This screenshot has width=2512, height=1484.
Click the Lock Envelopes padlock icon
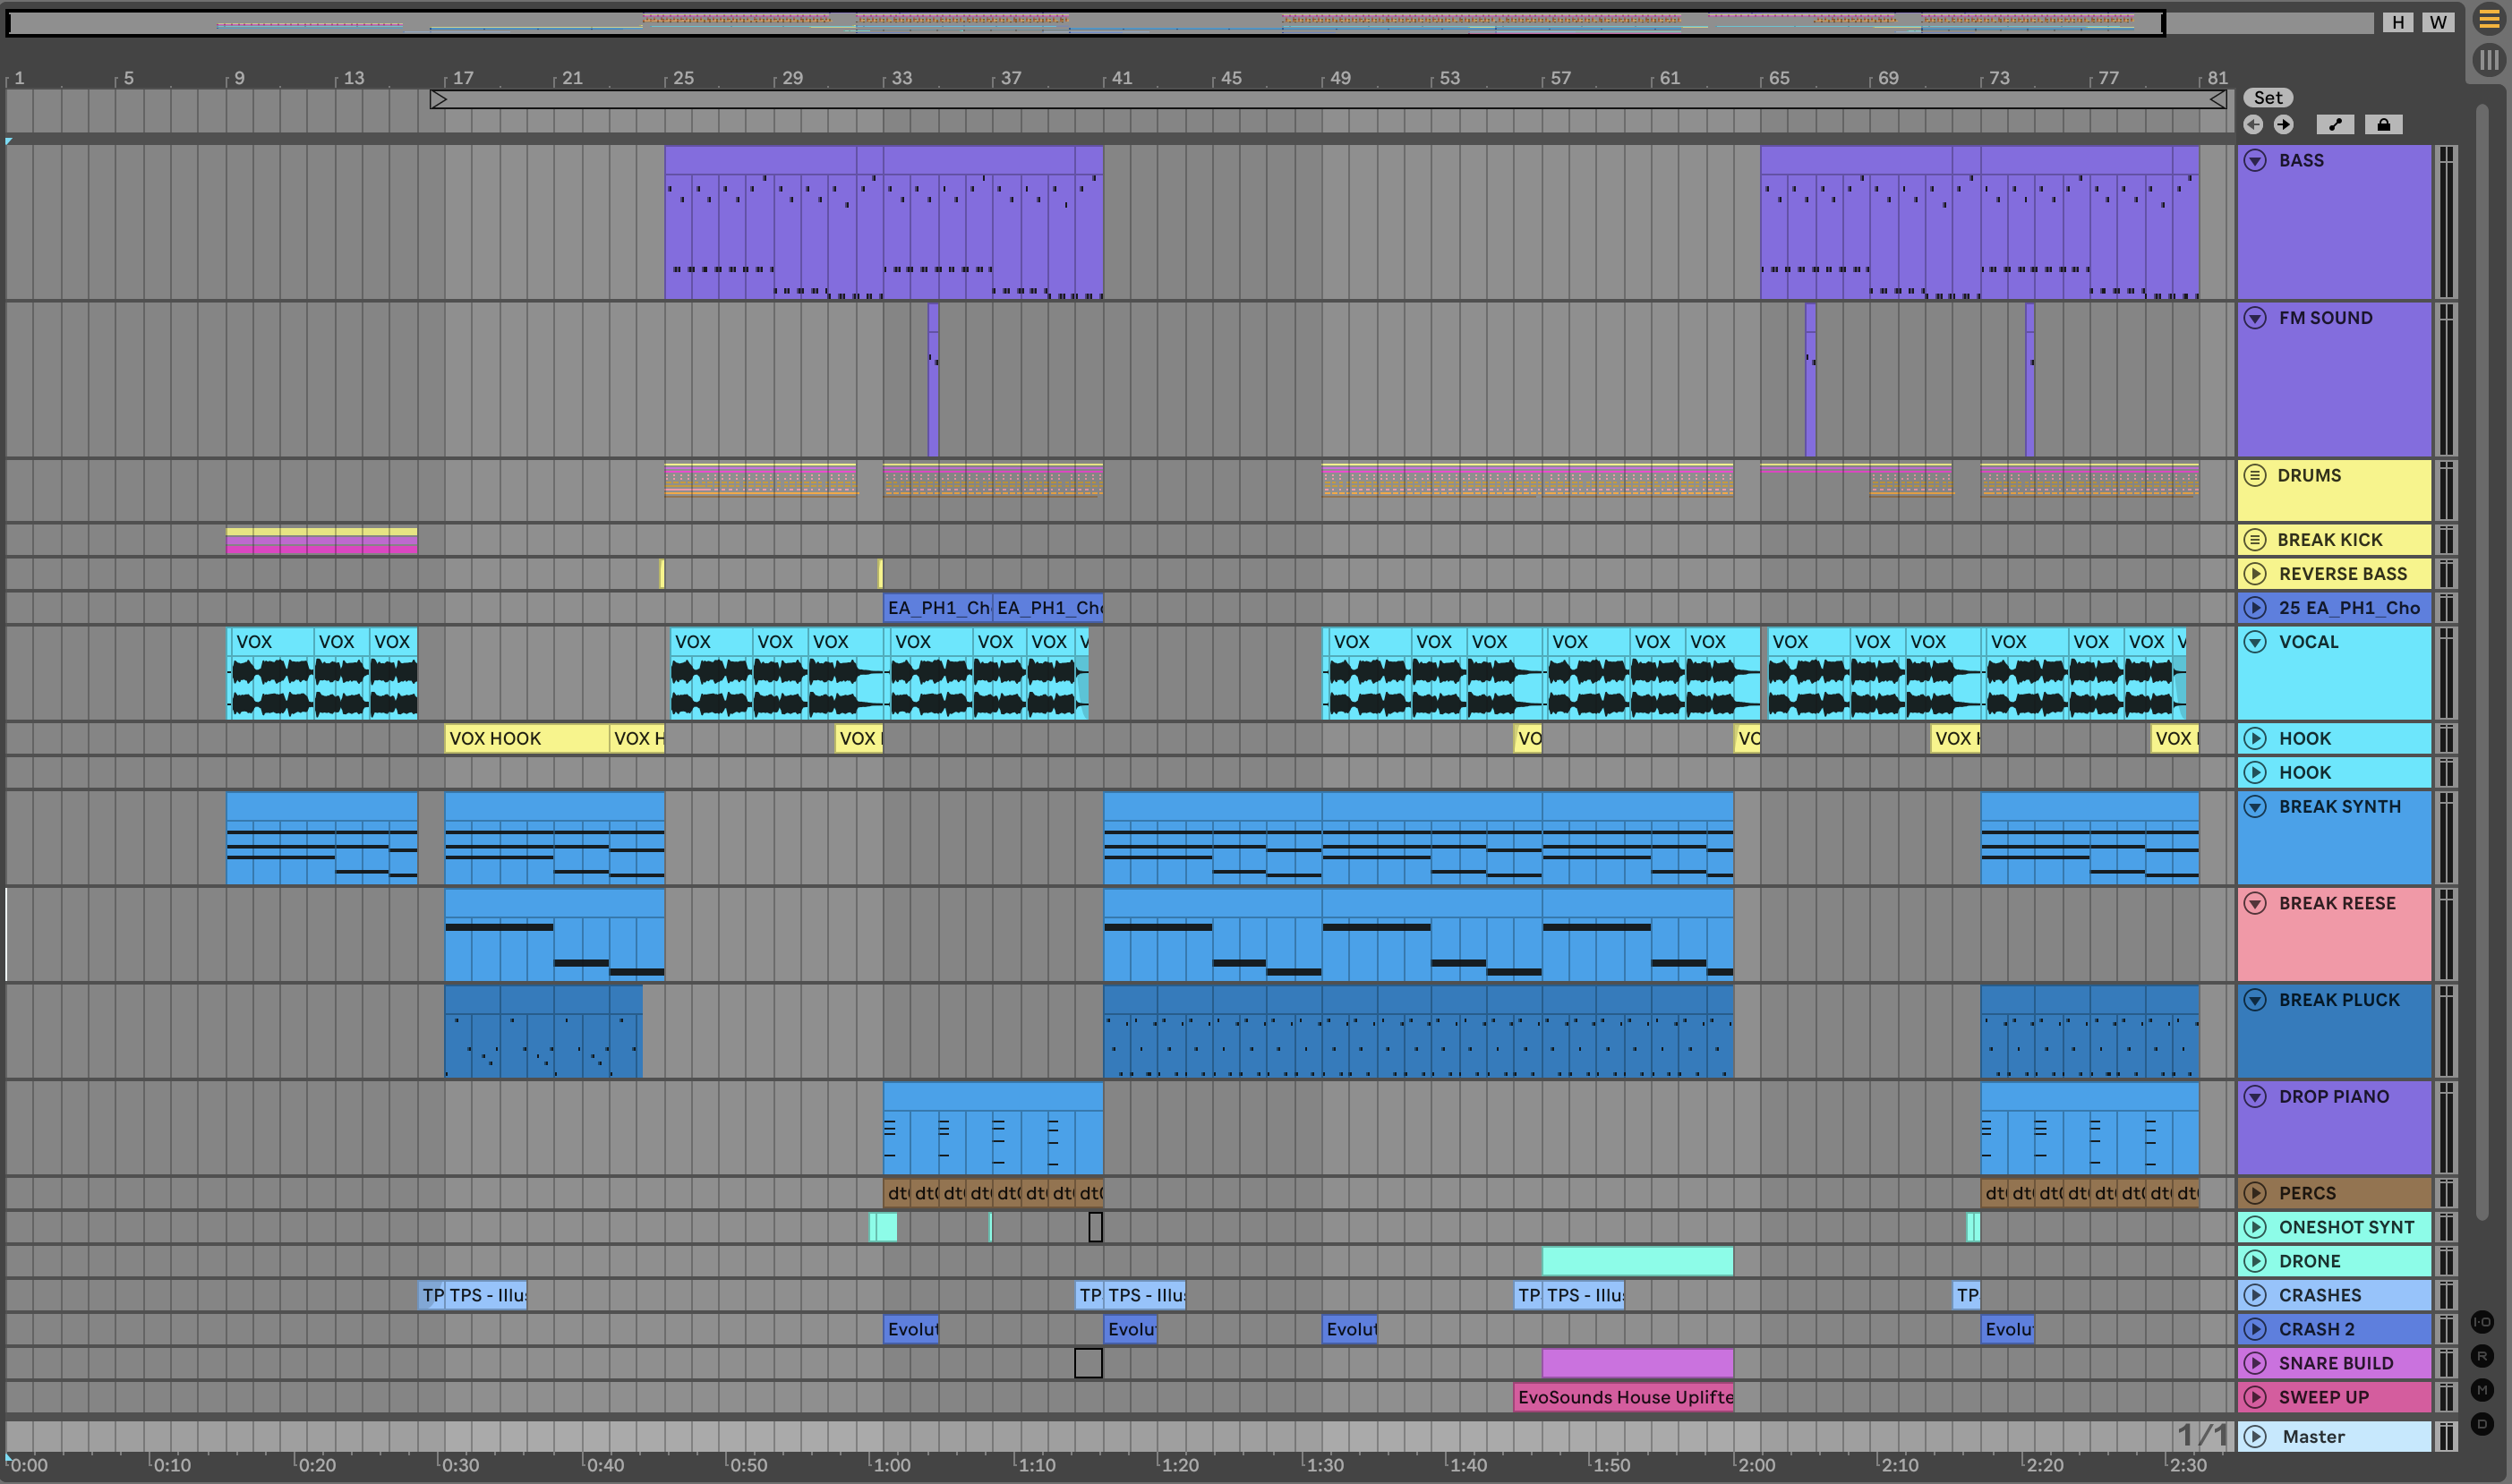2383,124
